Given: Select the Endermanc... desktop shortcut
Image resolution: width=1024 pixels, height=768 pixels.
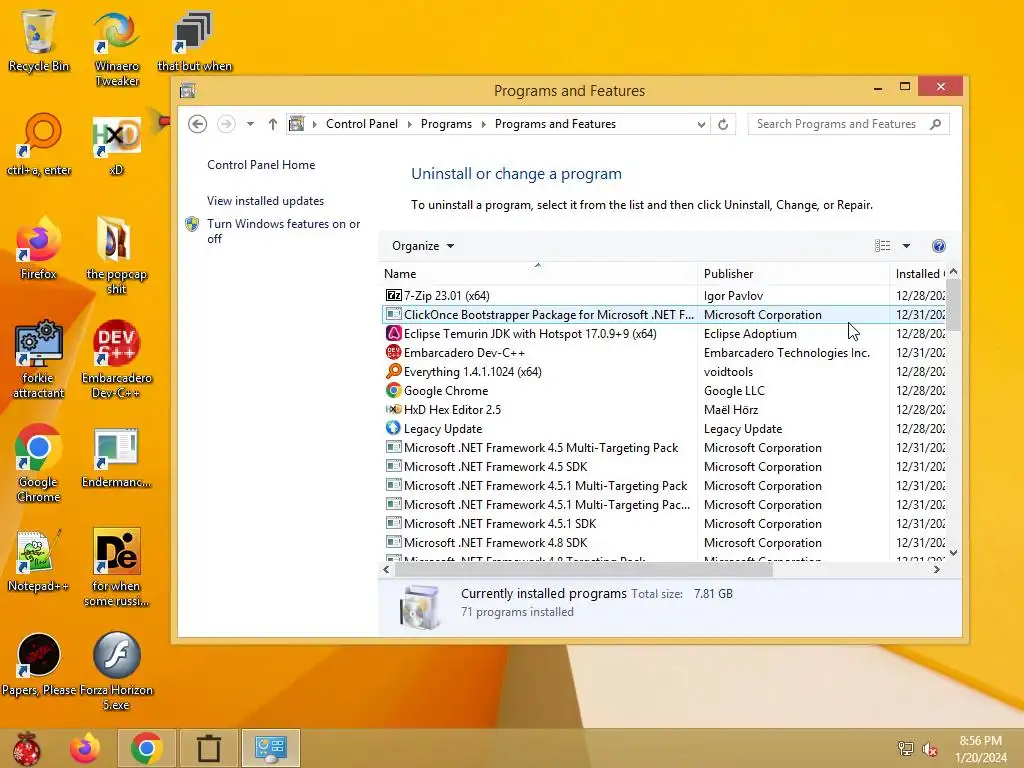Looking at the screenshot, I should (x=116, y=457).
